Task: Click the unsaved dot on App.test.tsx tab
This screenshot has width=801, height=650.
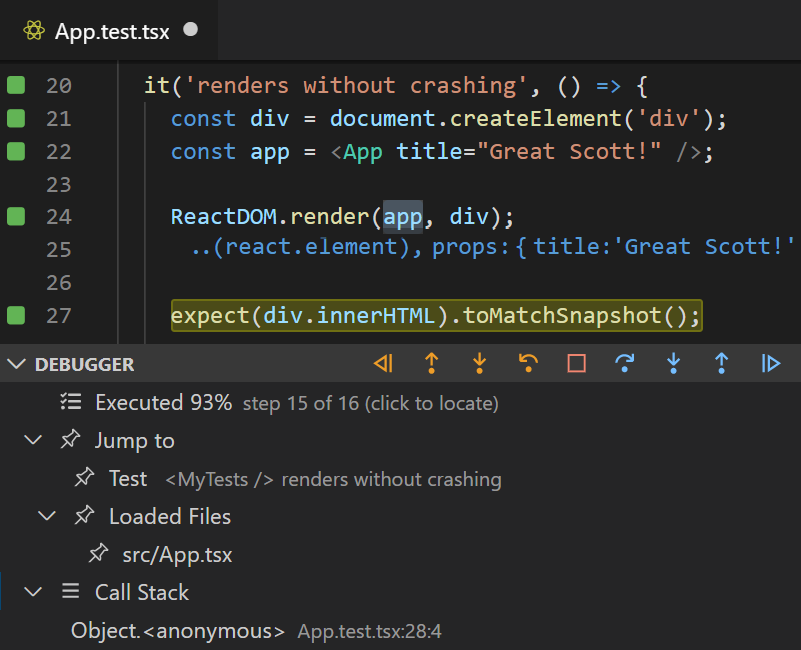Action: pyautogui.click(x=191, y=30)
